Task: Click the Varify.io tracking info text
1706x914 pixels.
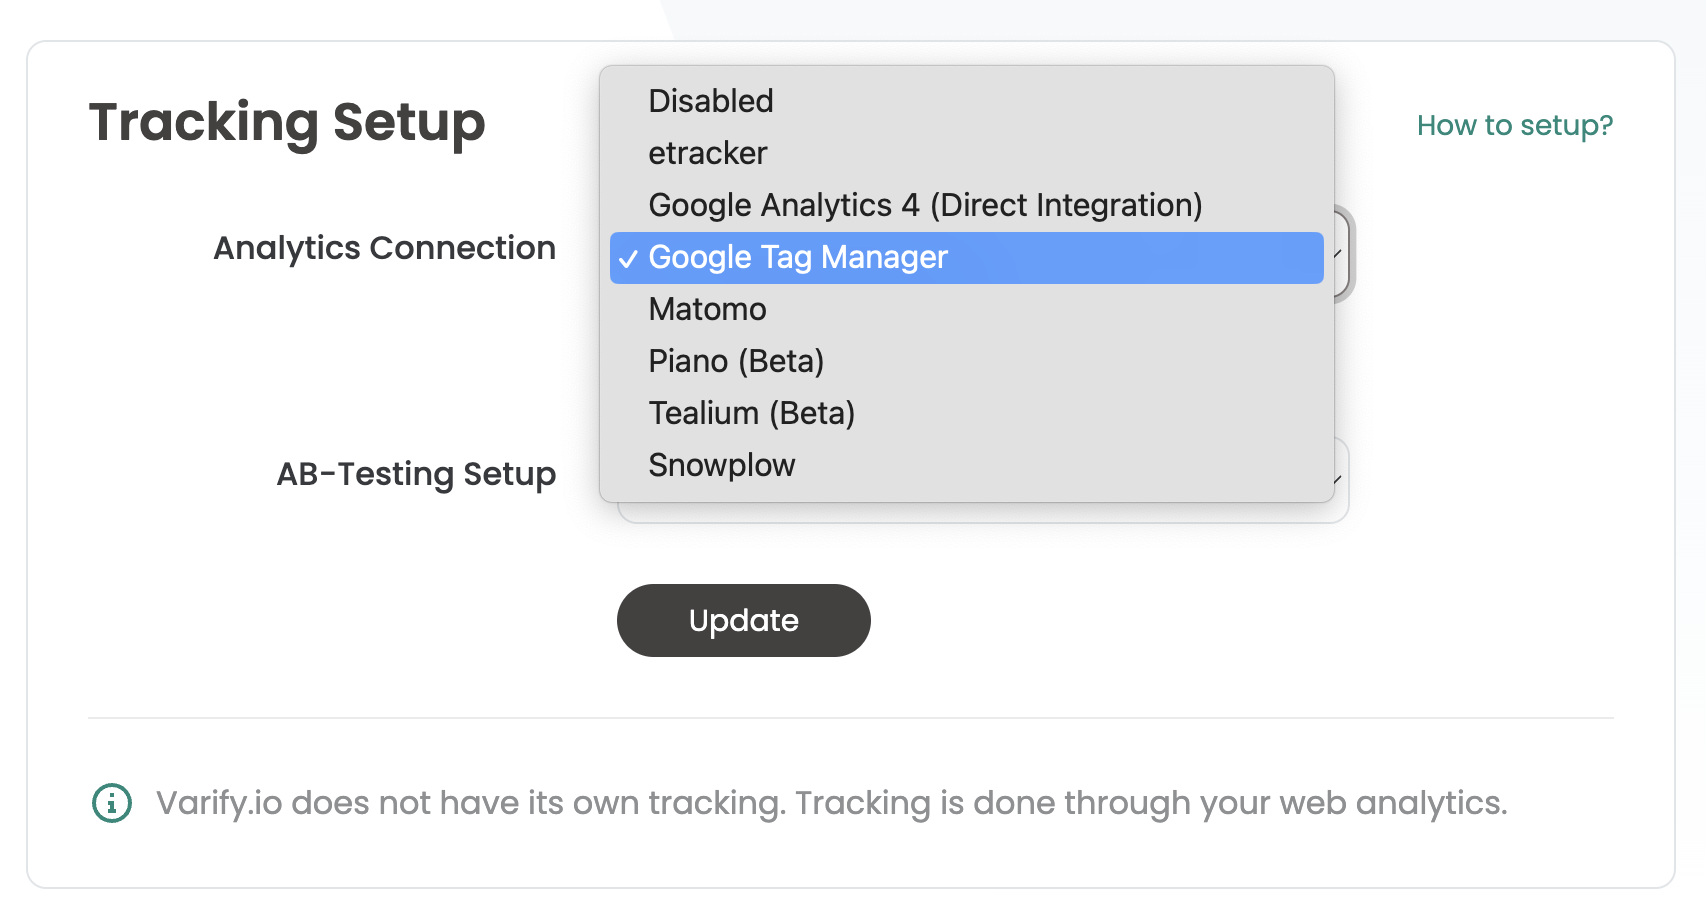Action: point(832,803)
